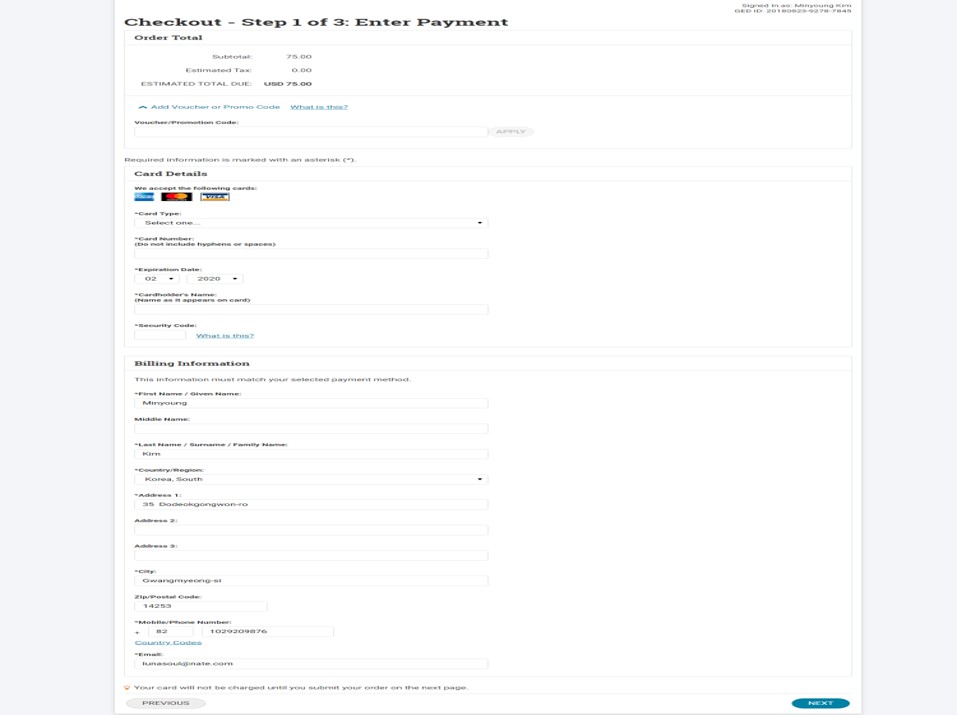Screen dimensions: 957x715
Task: Click the Next button
Action: click(x=820, y=703)
